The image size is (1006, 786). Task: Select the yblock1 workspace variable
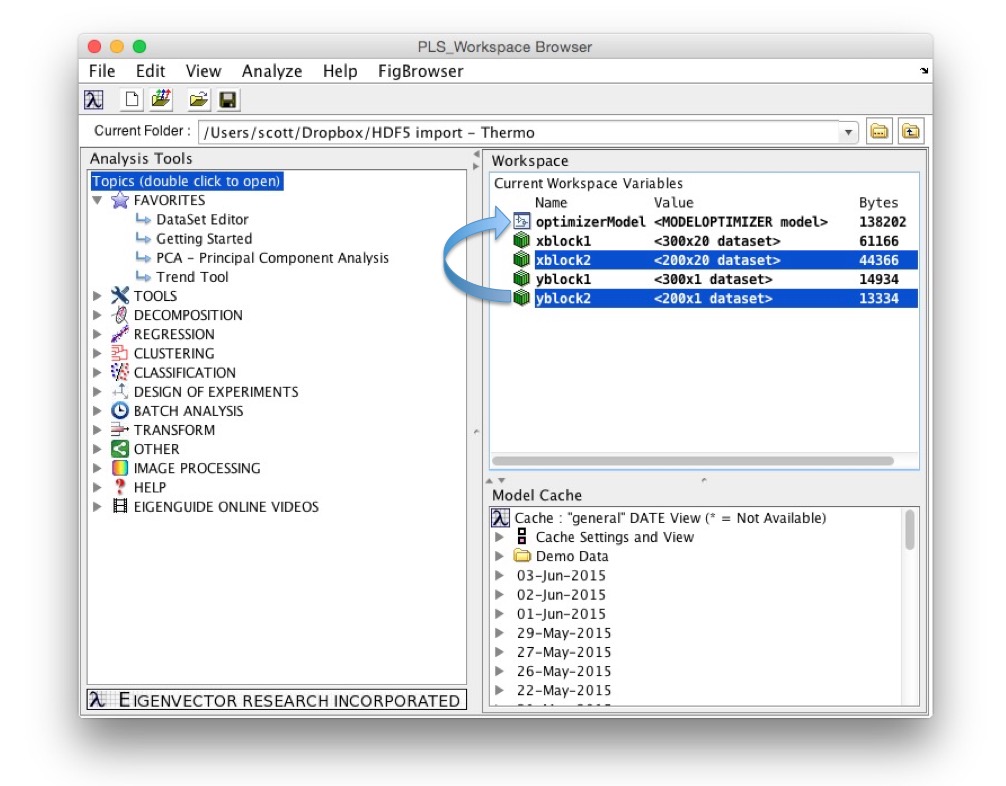click(x=562, y=279)
